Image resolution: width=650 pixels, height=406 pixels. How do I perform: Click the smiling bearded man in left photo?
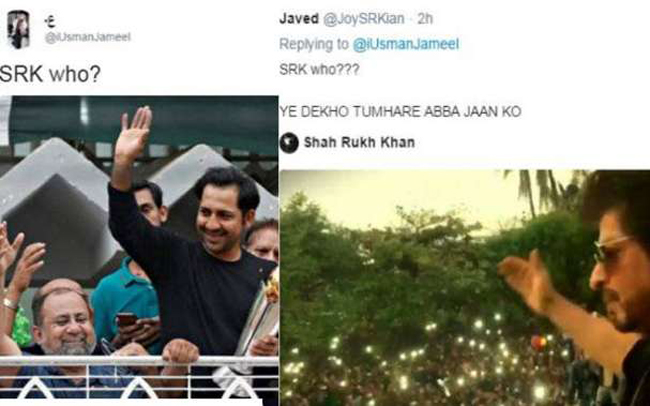pos(62,318)
